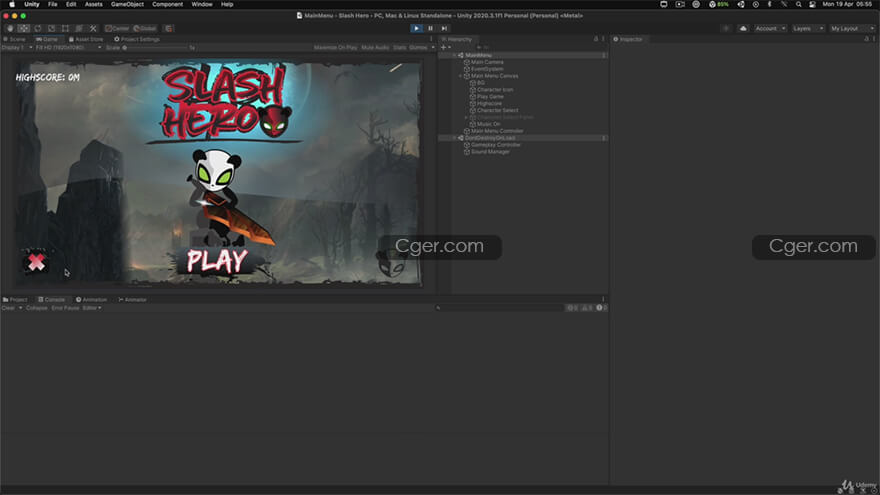Select the Rect Transform tool

(65, 28)
